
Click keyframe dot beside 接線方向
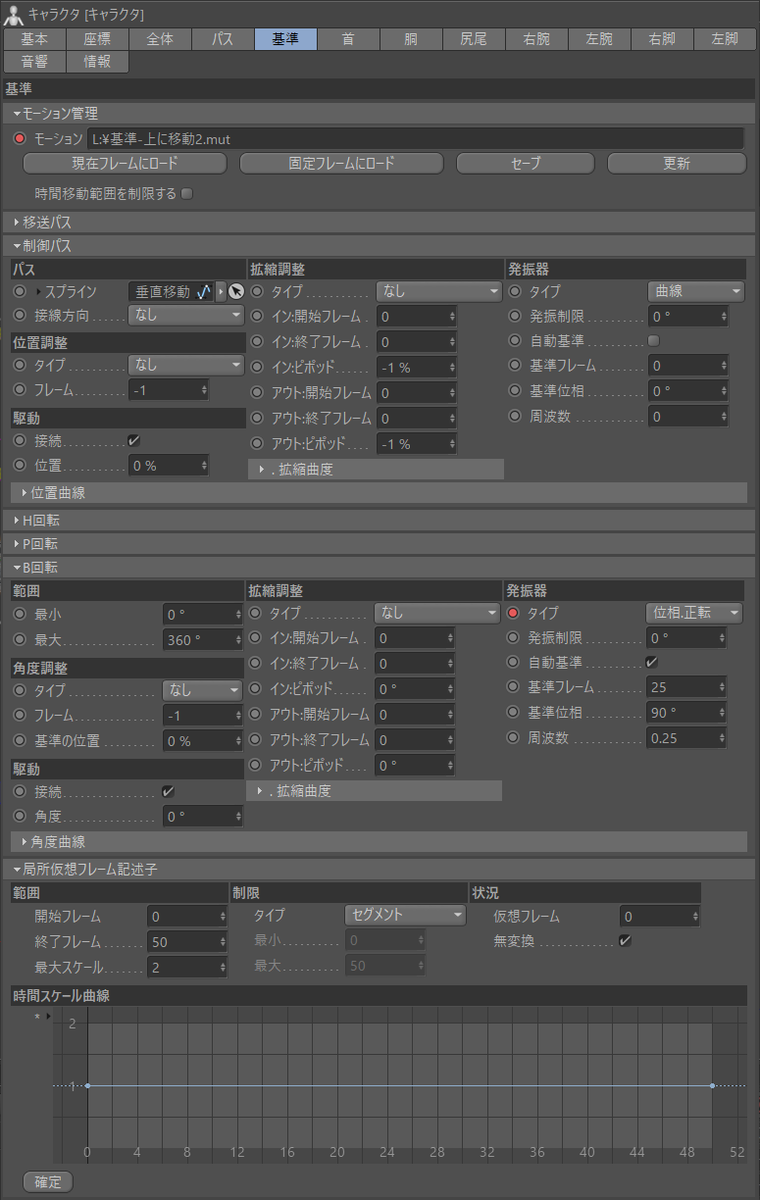point(19,316)
